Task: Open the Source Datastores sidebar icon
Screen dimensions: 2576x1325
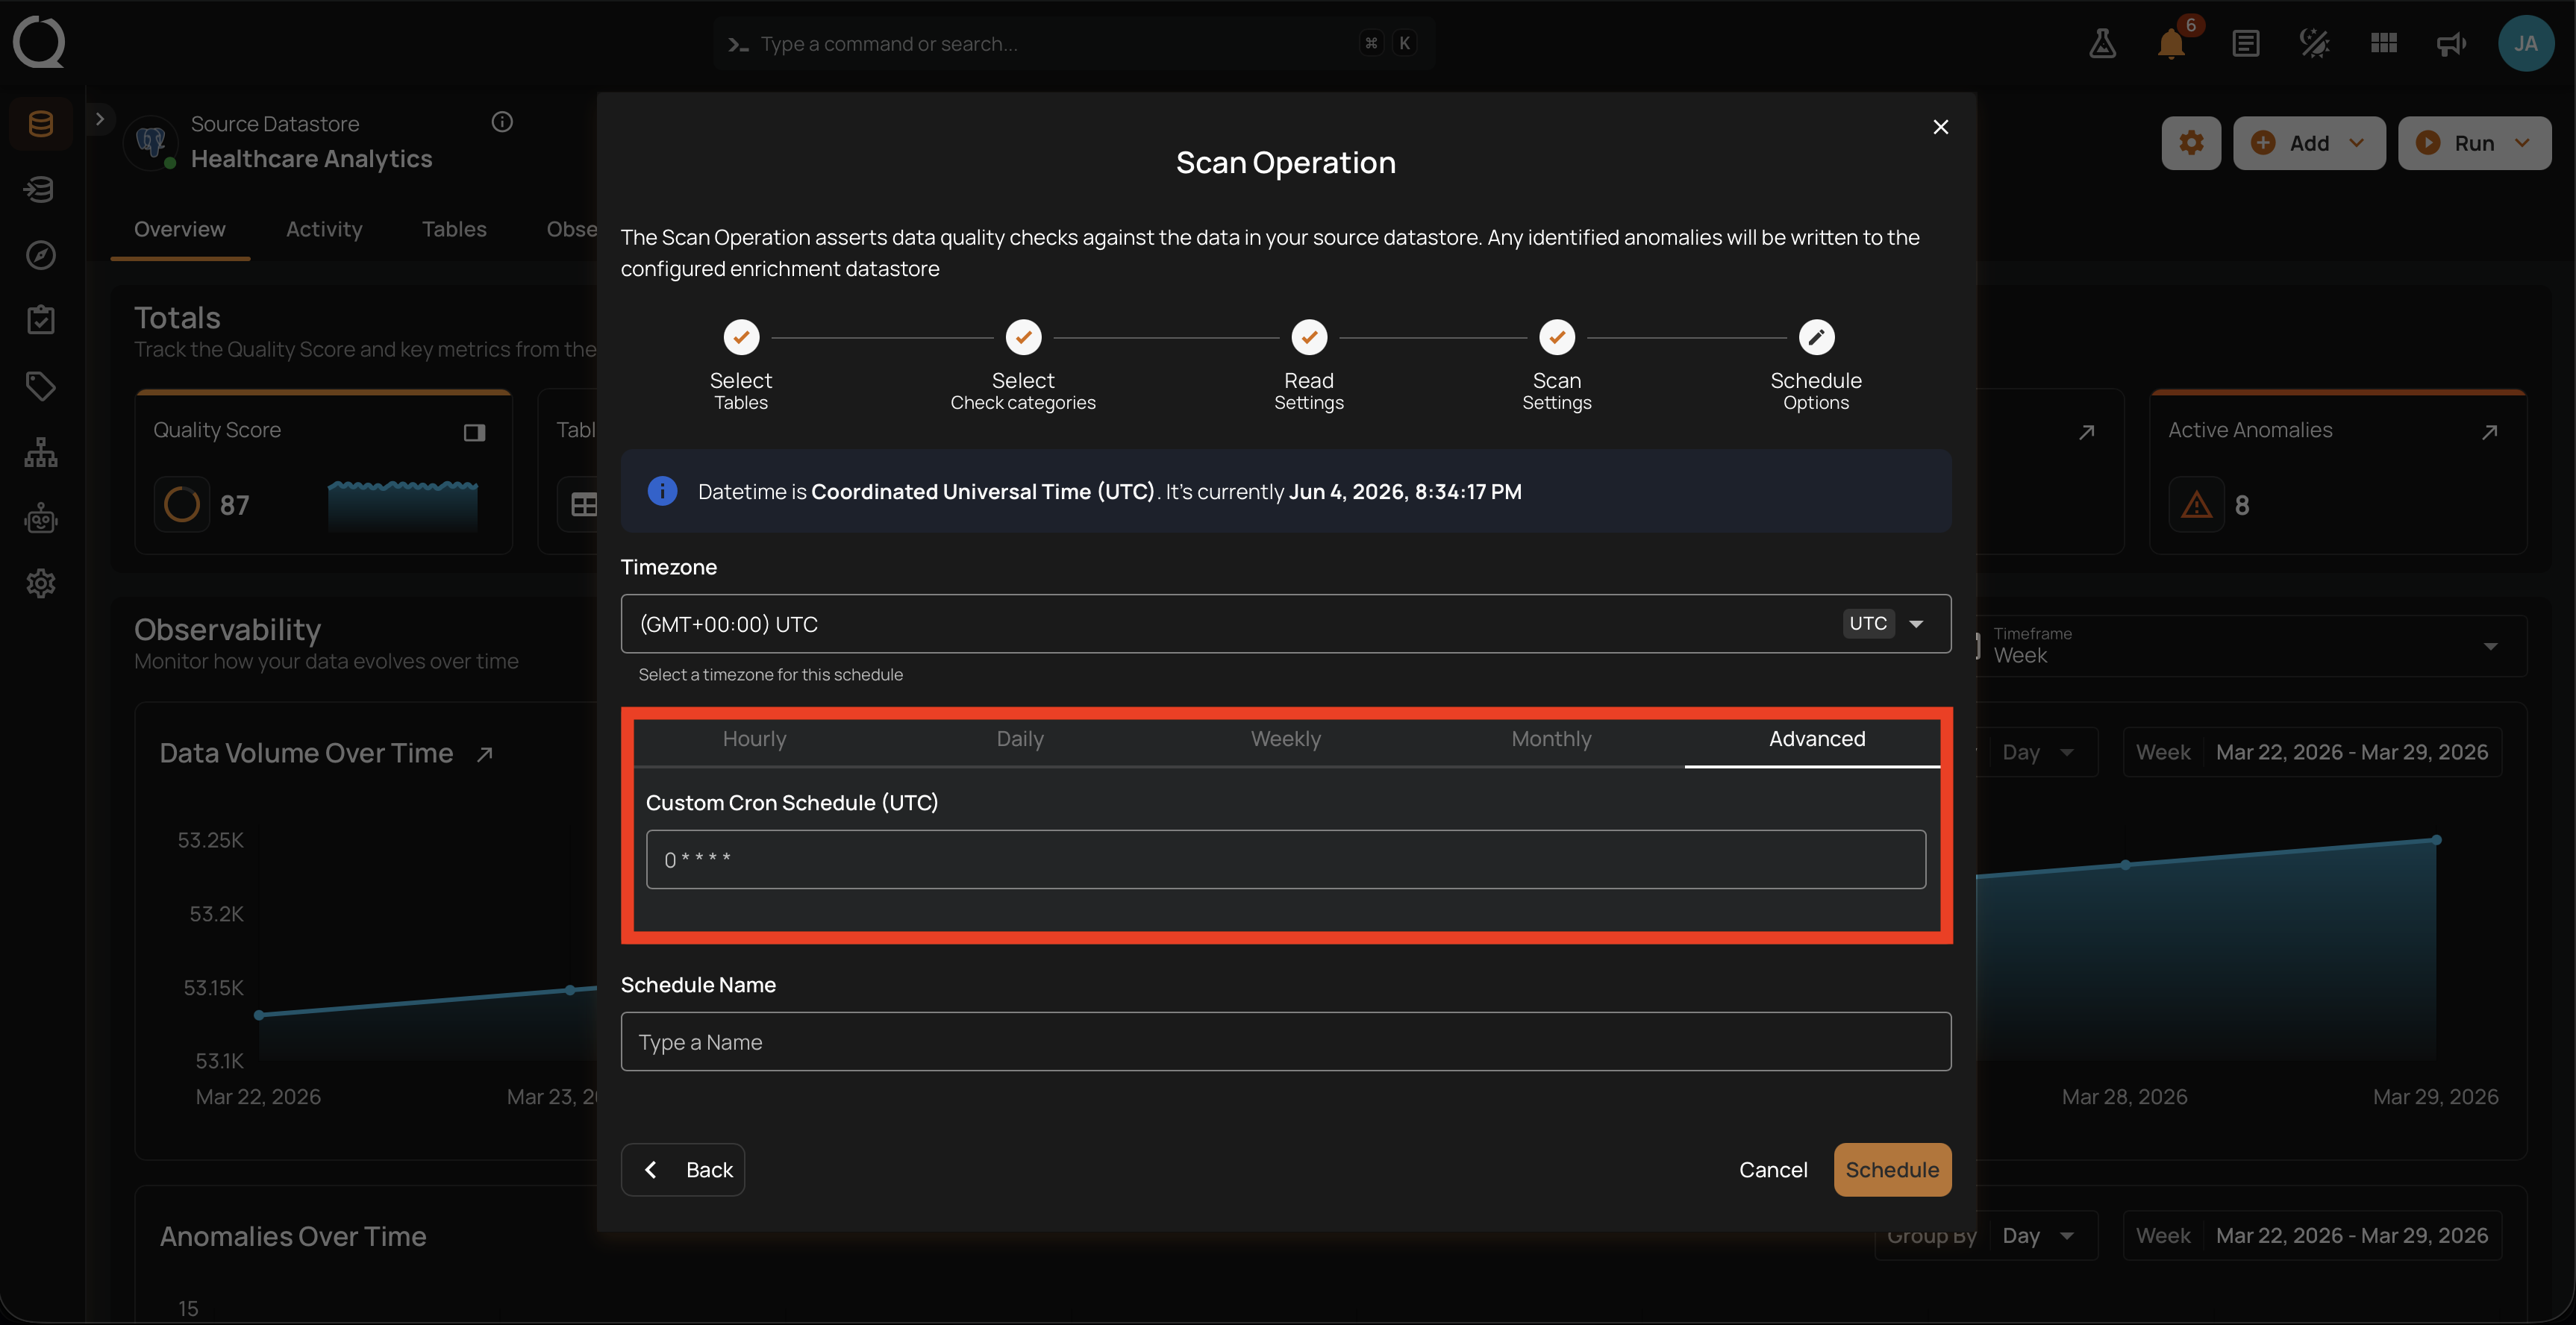Action: pyautogui.click(x=41, y=124)
